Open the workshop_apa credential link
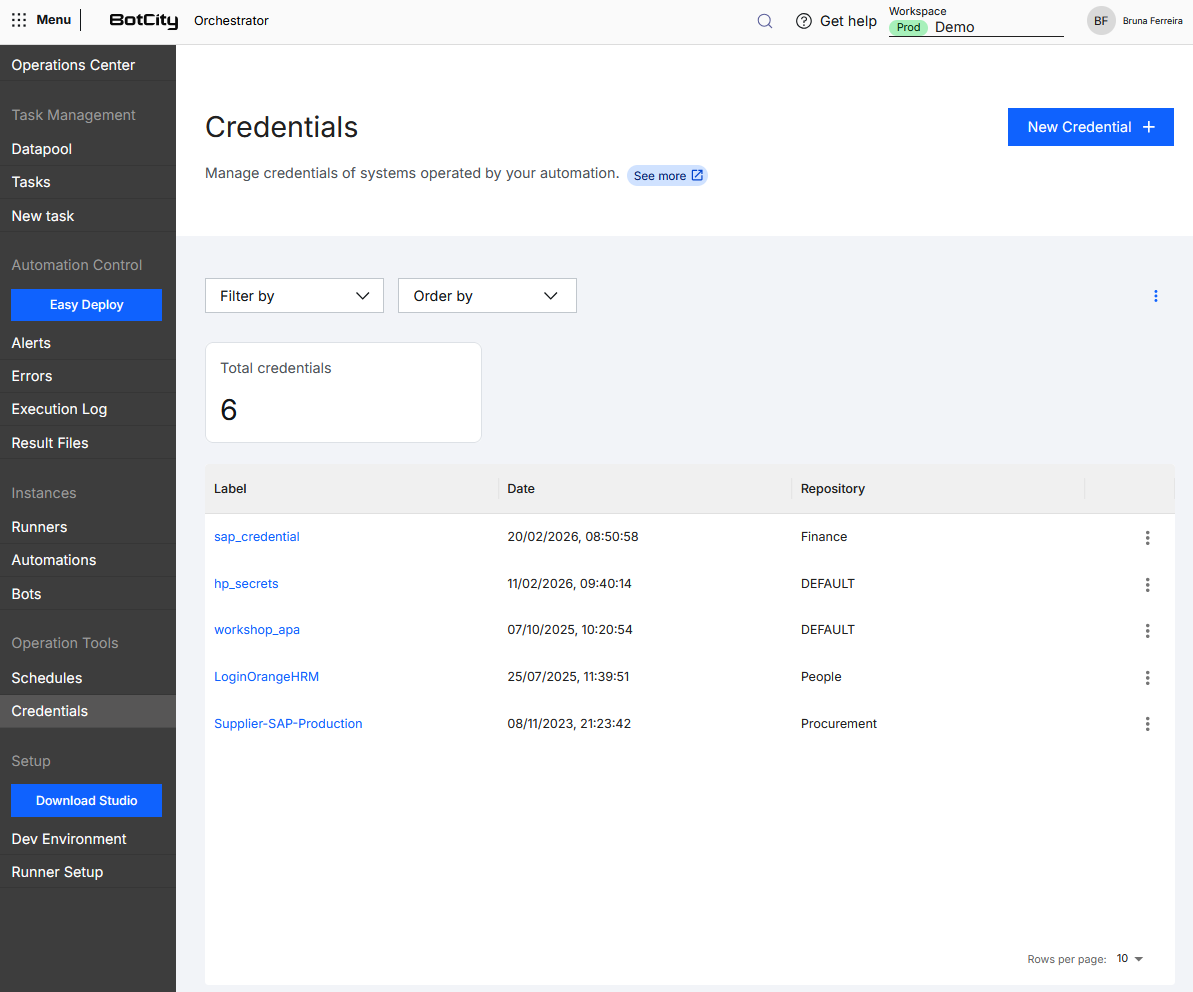 [257, 630]
